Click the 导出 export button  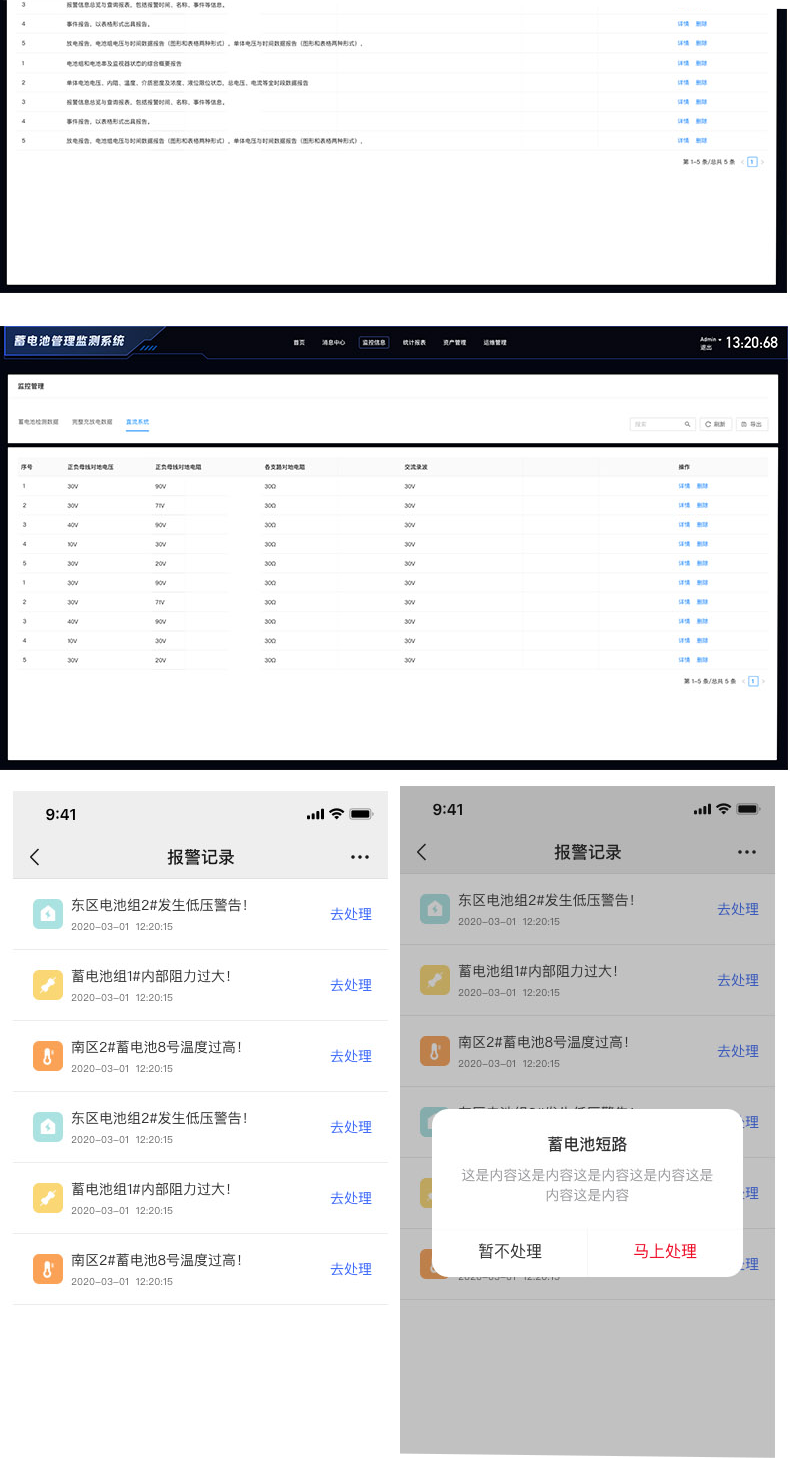coord(752,424)
